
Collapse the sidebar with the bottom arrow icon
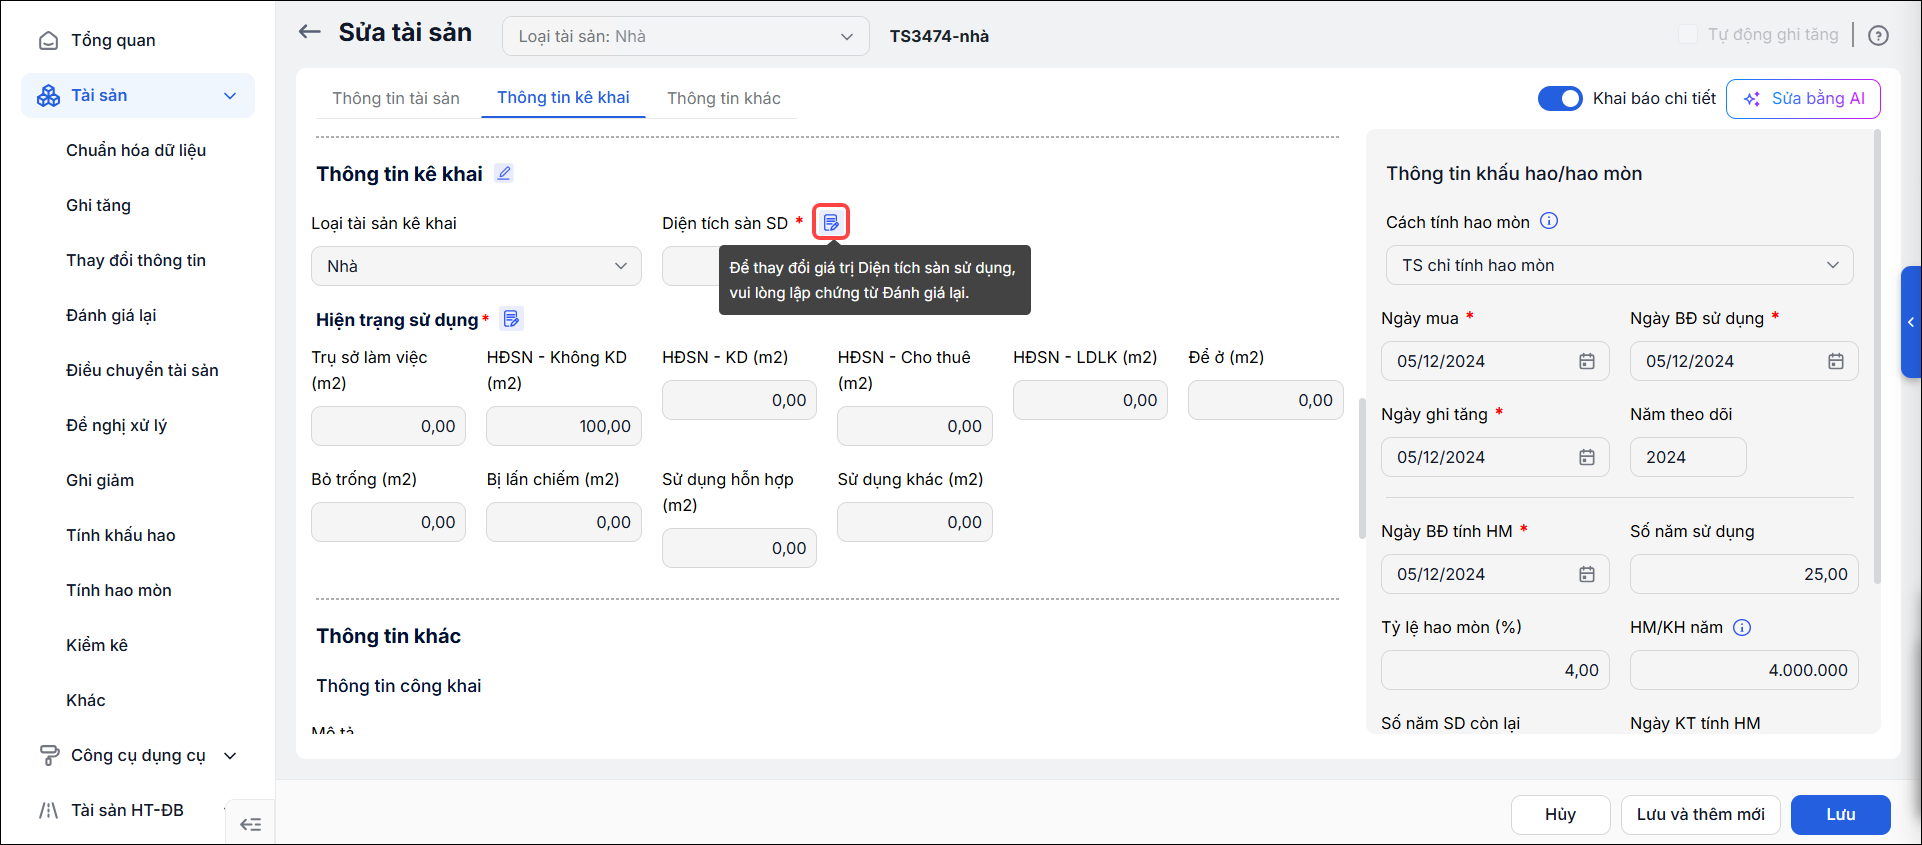(251, 824)
